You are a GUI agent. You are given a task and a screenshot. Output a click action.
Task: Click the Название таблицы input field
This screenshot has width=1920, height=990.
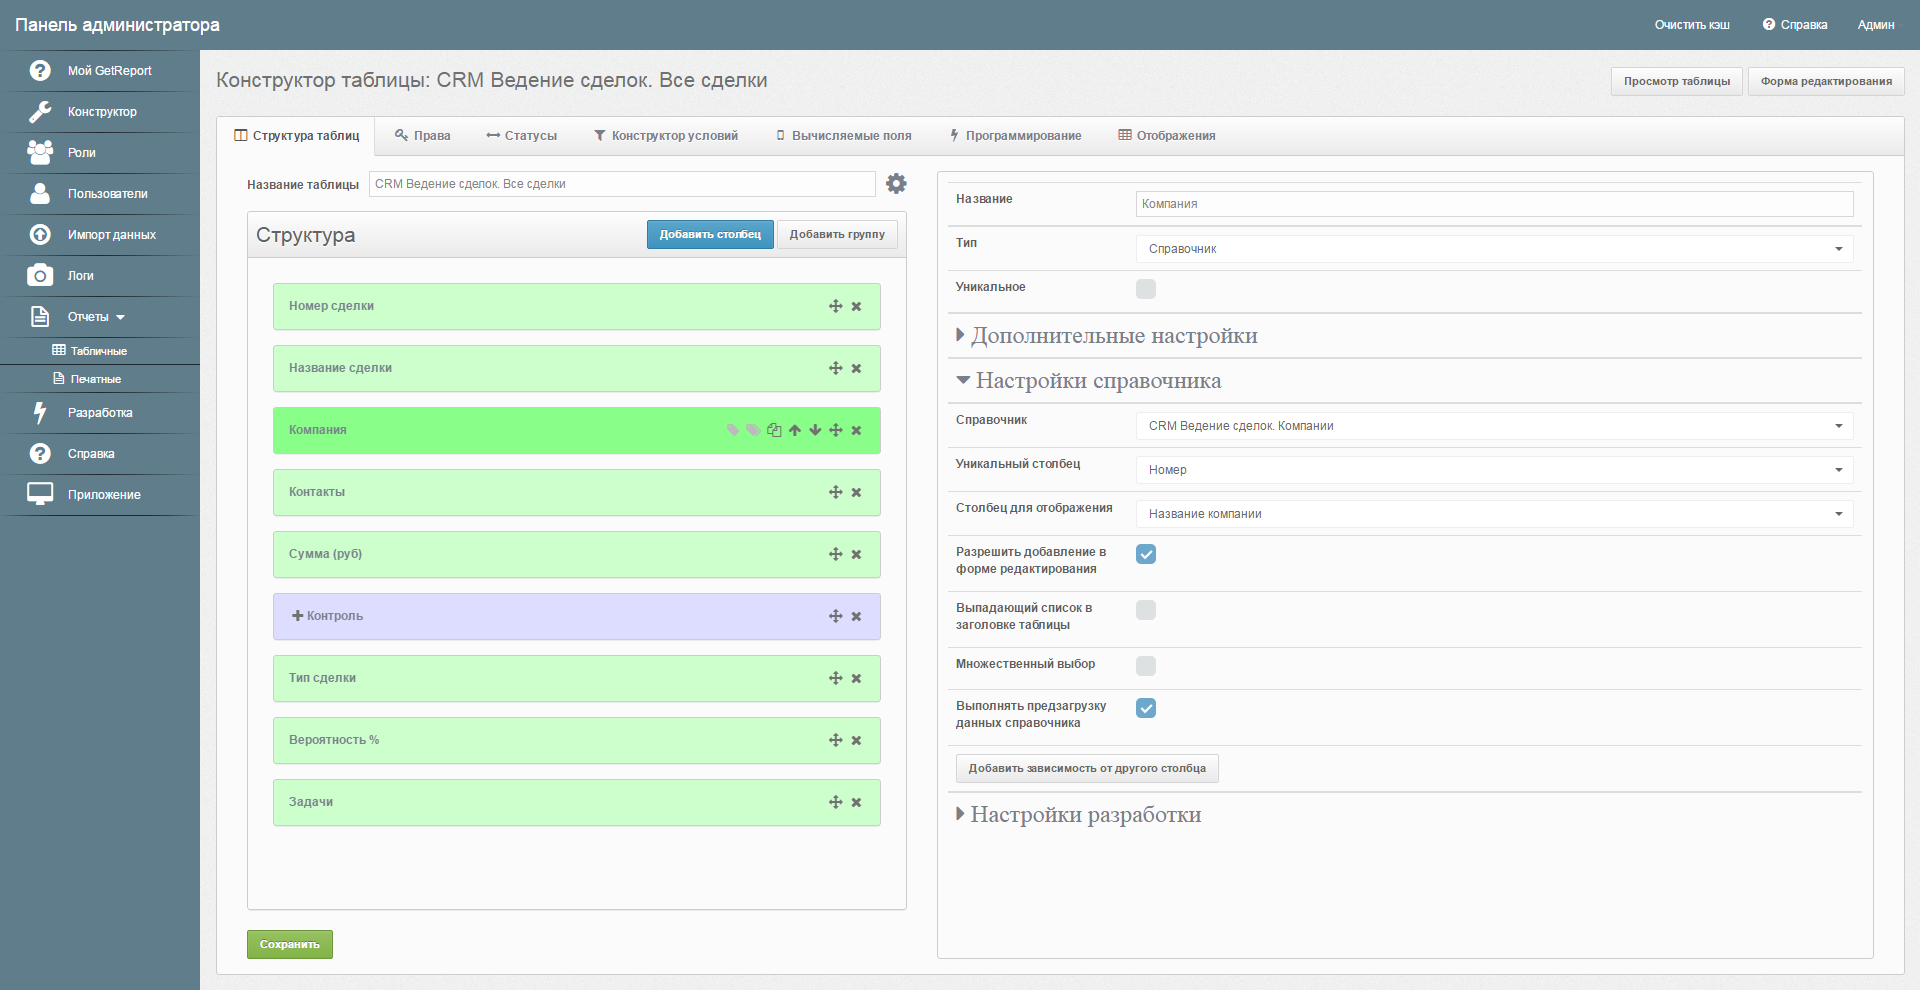click(x=622, y=184)
